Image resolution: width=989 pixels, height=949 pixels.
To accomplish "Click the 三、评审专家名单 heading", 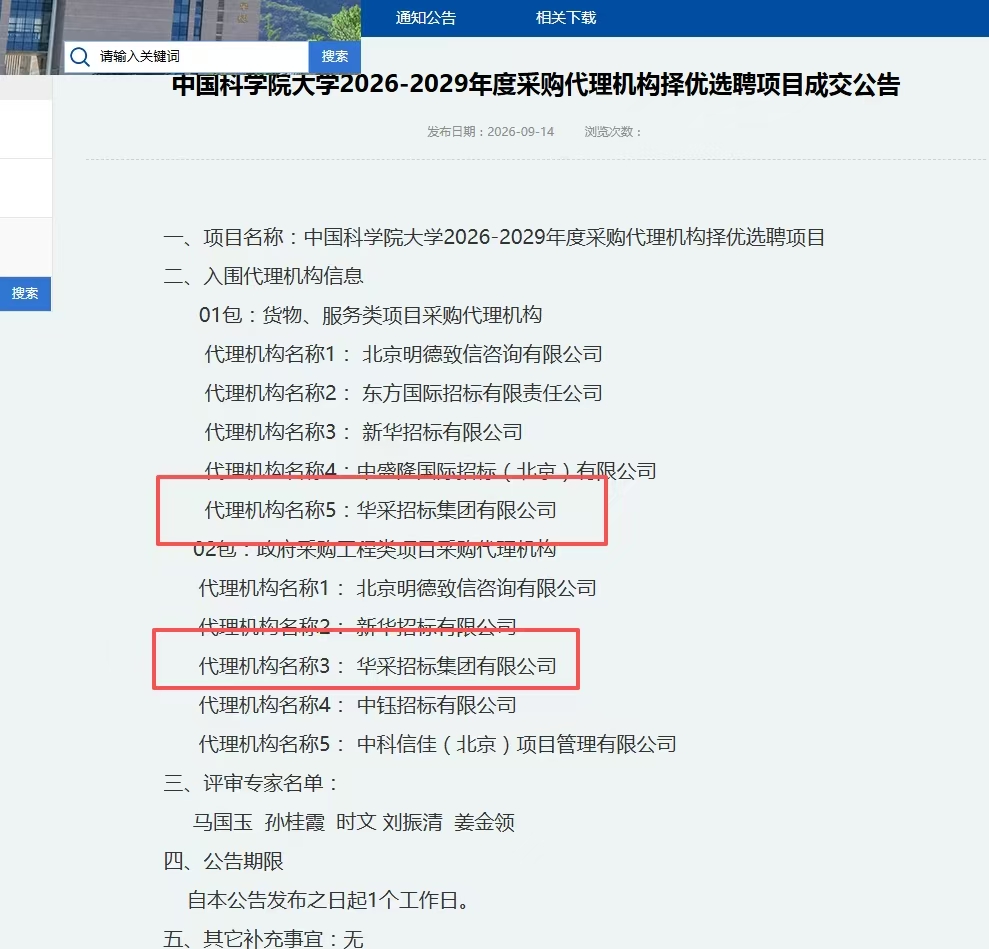I will click(251, 784).
